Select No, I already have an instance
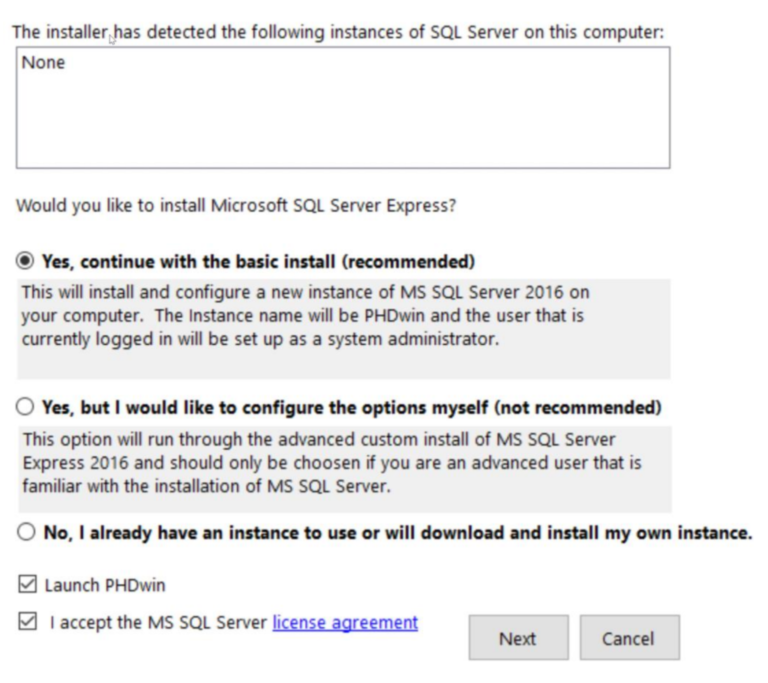Screen dimensions: 768x683 click(x=25, y=533)
